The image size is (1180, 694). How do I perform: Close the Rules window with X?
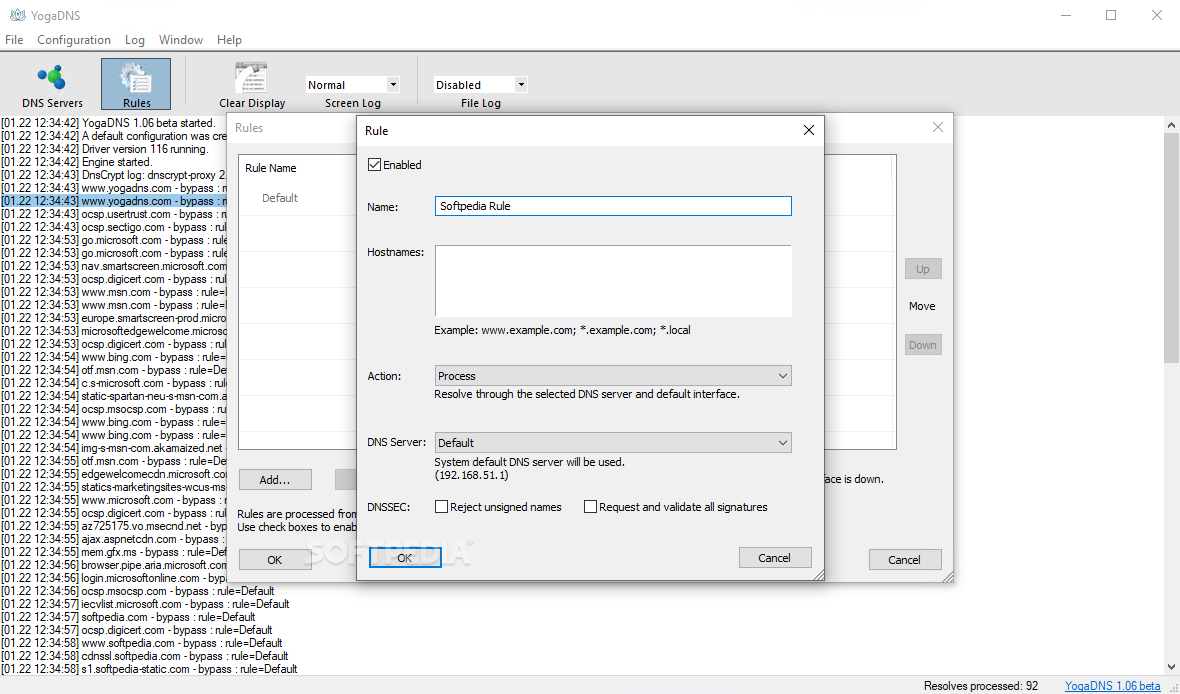click(x=937, y=128)
